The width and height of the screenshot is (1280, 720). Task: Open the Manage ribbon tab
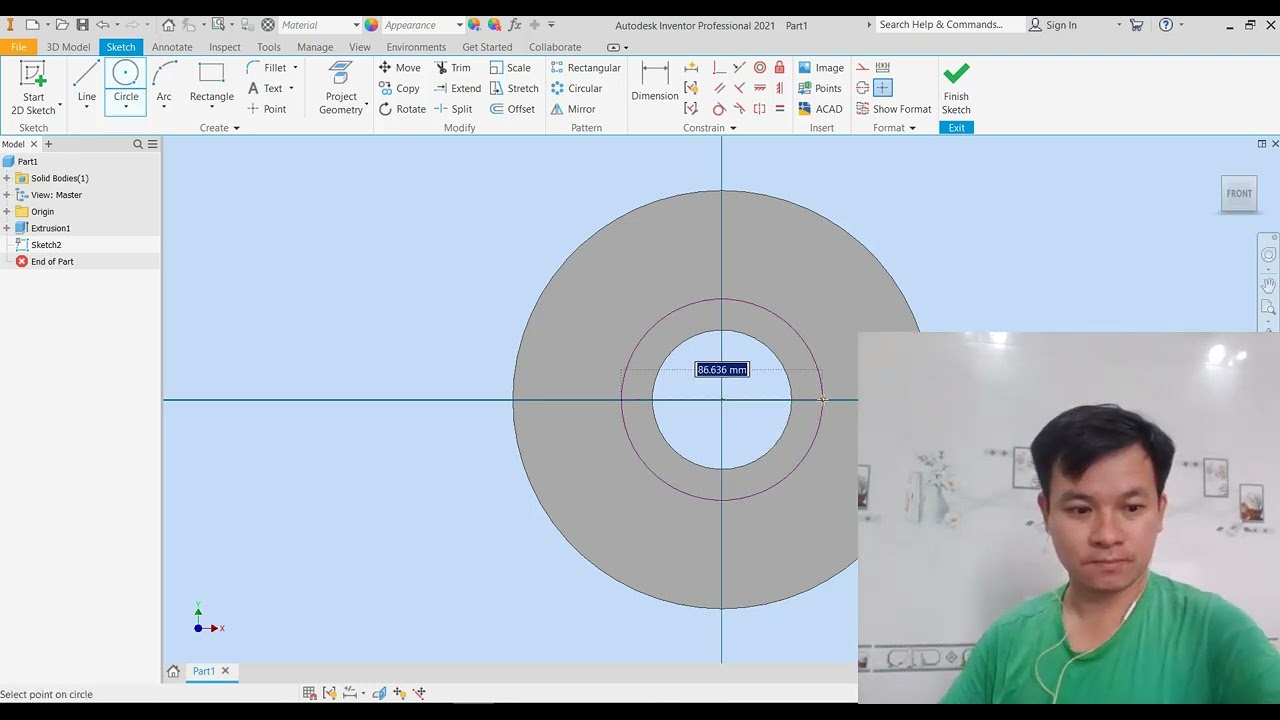pos(315,47)
